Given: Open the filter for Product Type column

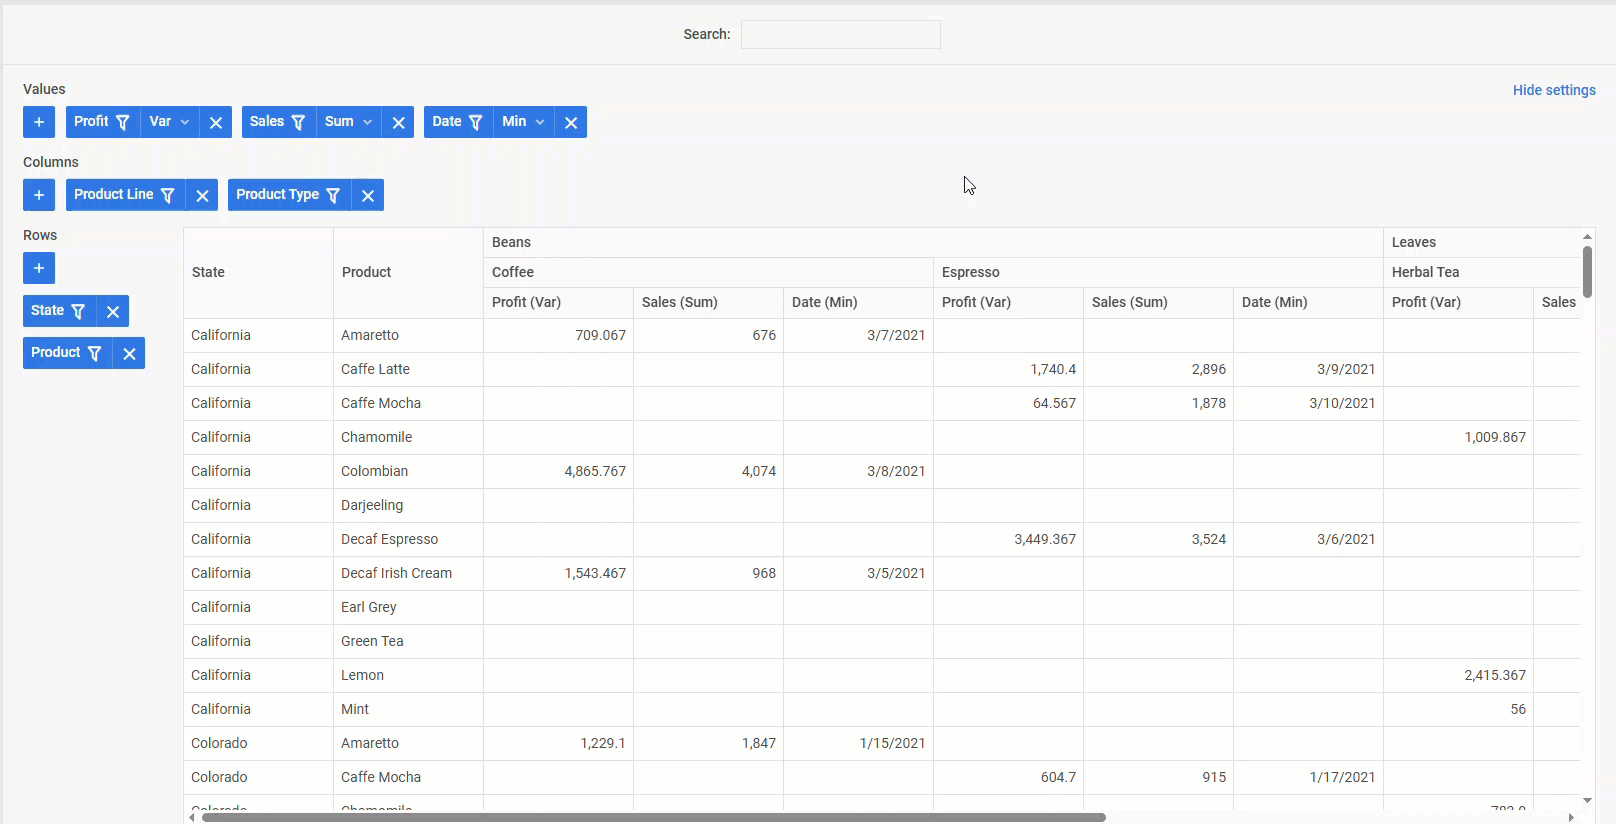Looking at the screenshot, I should tap(333, 195).
